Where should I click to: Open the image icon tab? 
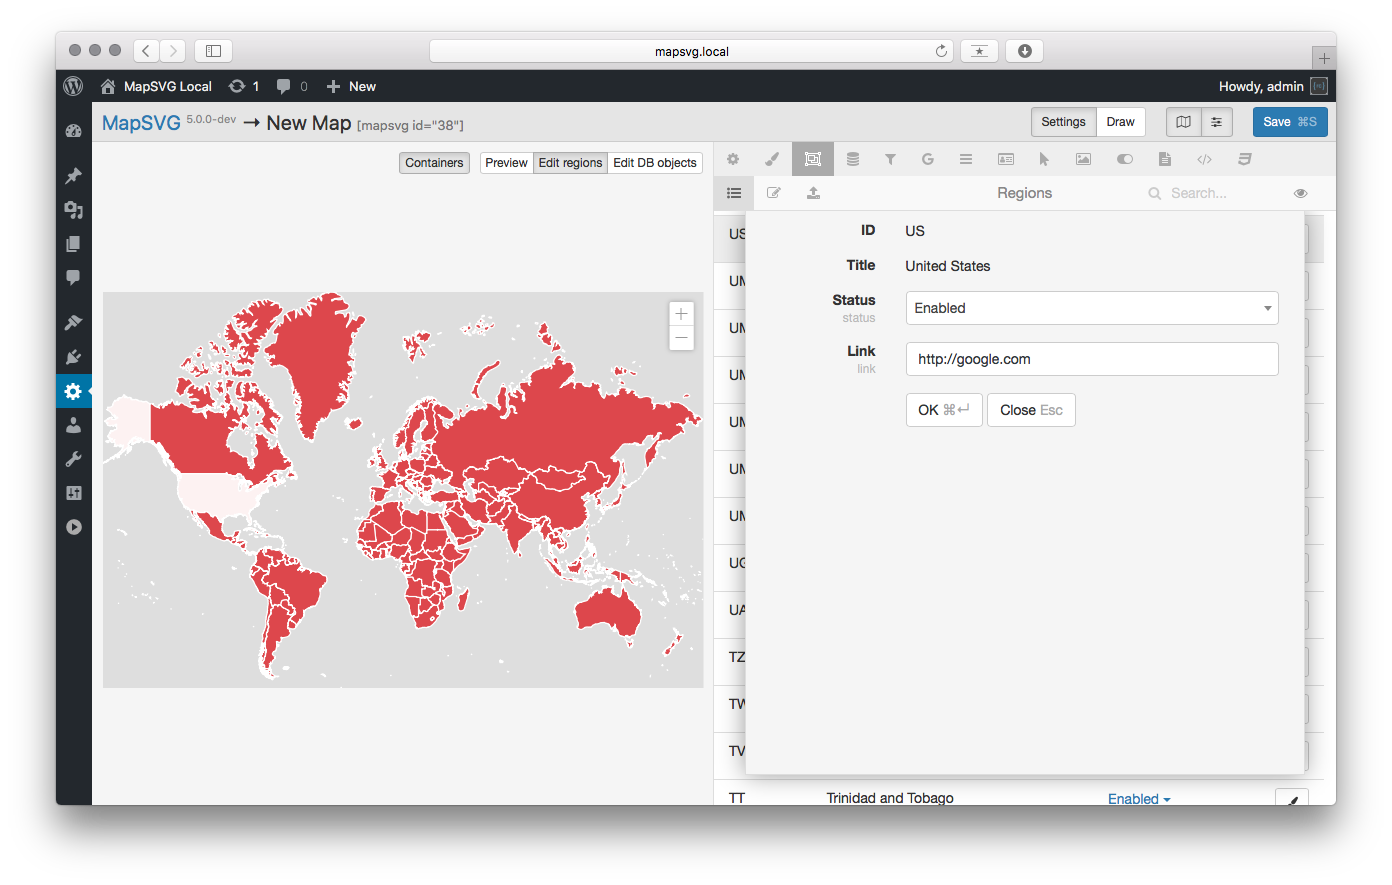click(x=1083, y=159)
